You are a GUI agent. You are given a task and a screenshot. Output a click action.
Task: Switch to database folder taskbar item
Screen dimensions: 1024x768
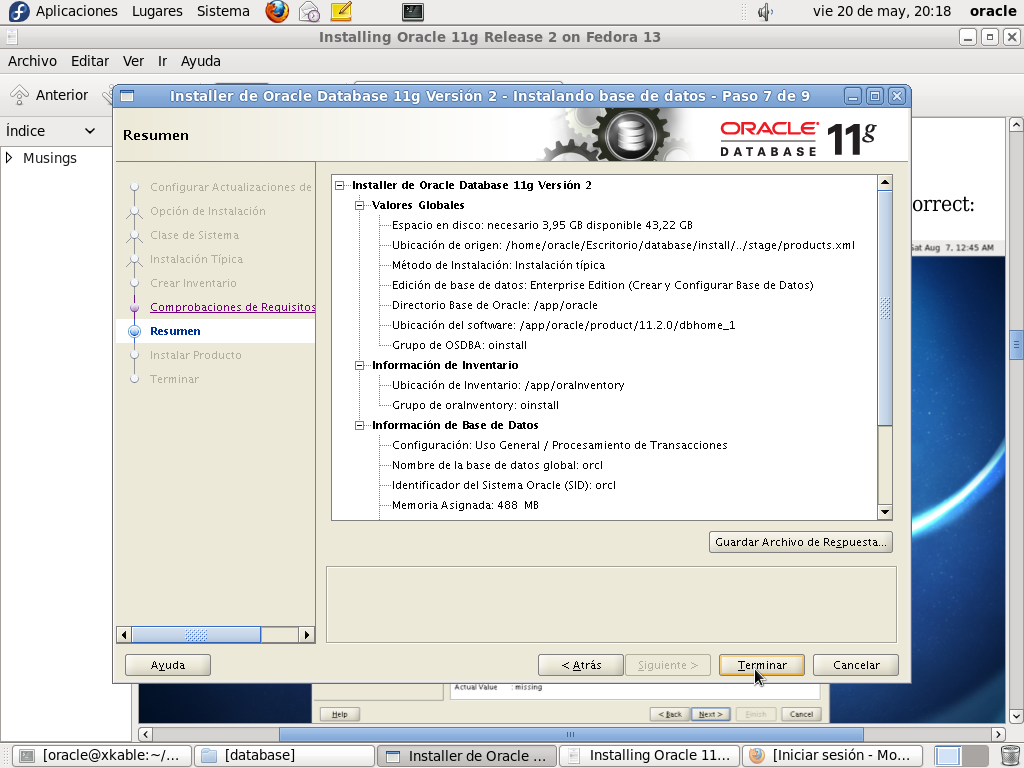[285, 756]
